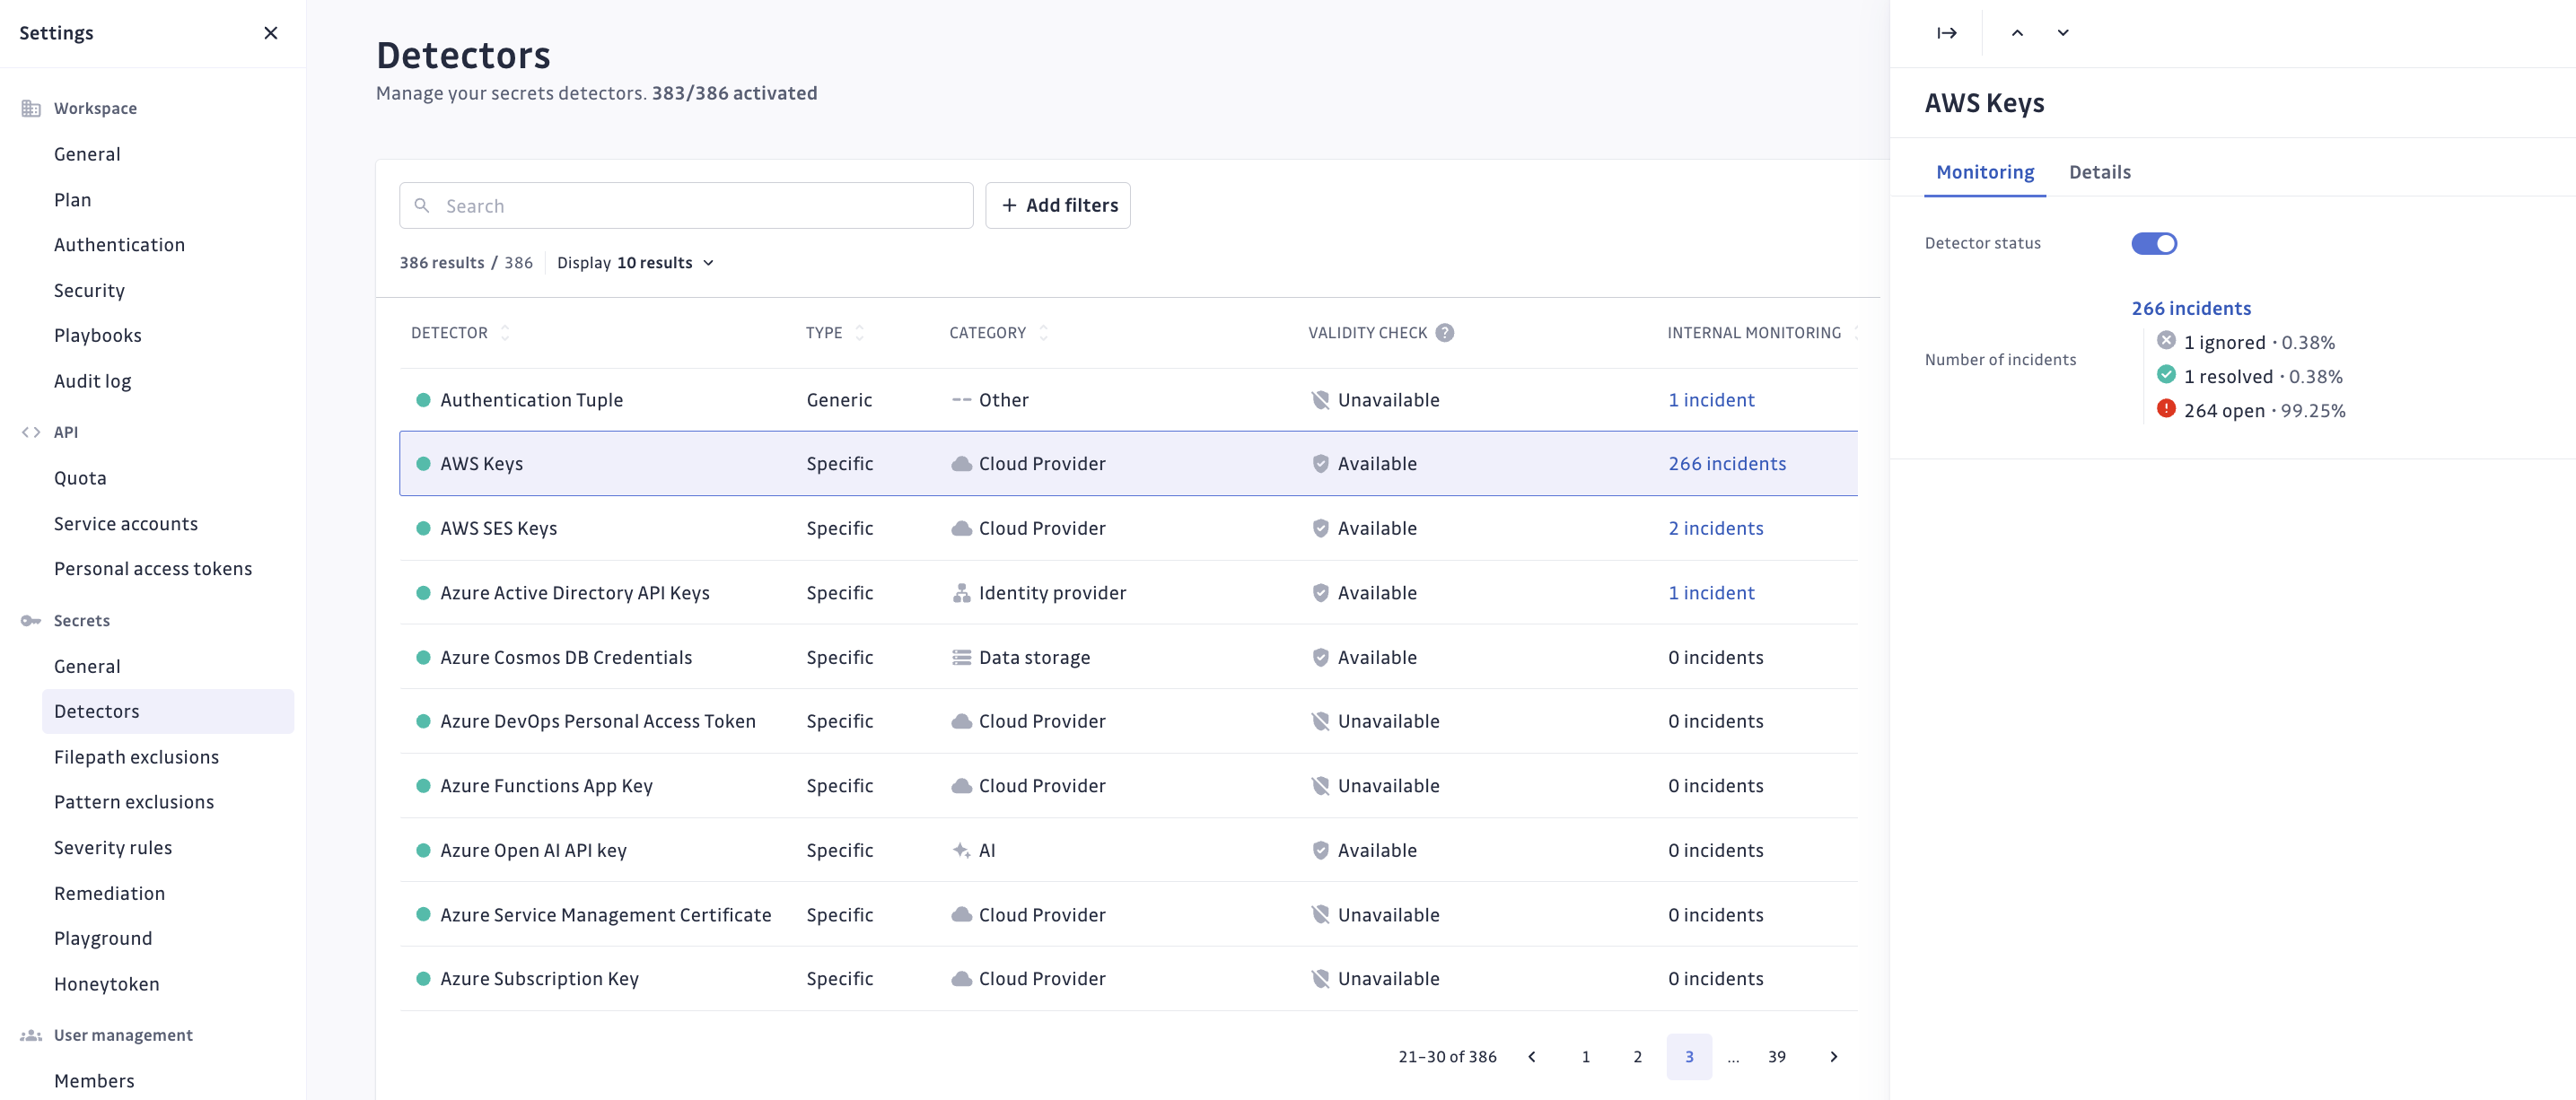Click the User management people icon

31,1035
